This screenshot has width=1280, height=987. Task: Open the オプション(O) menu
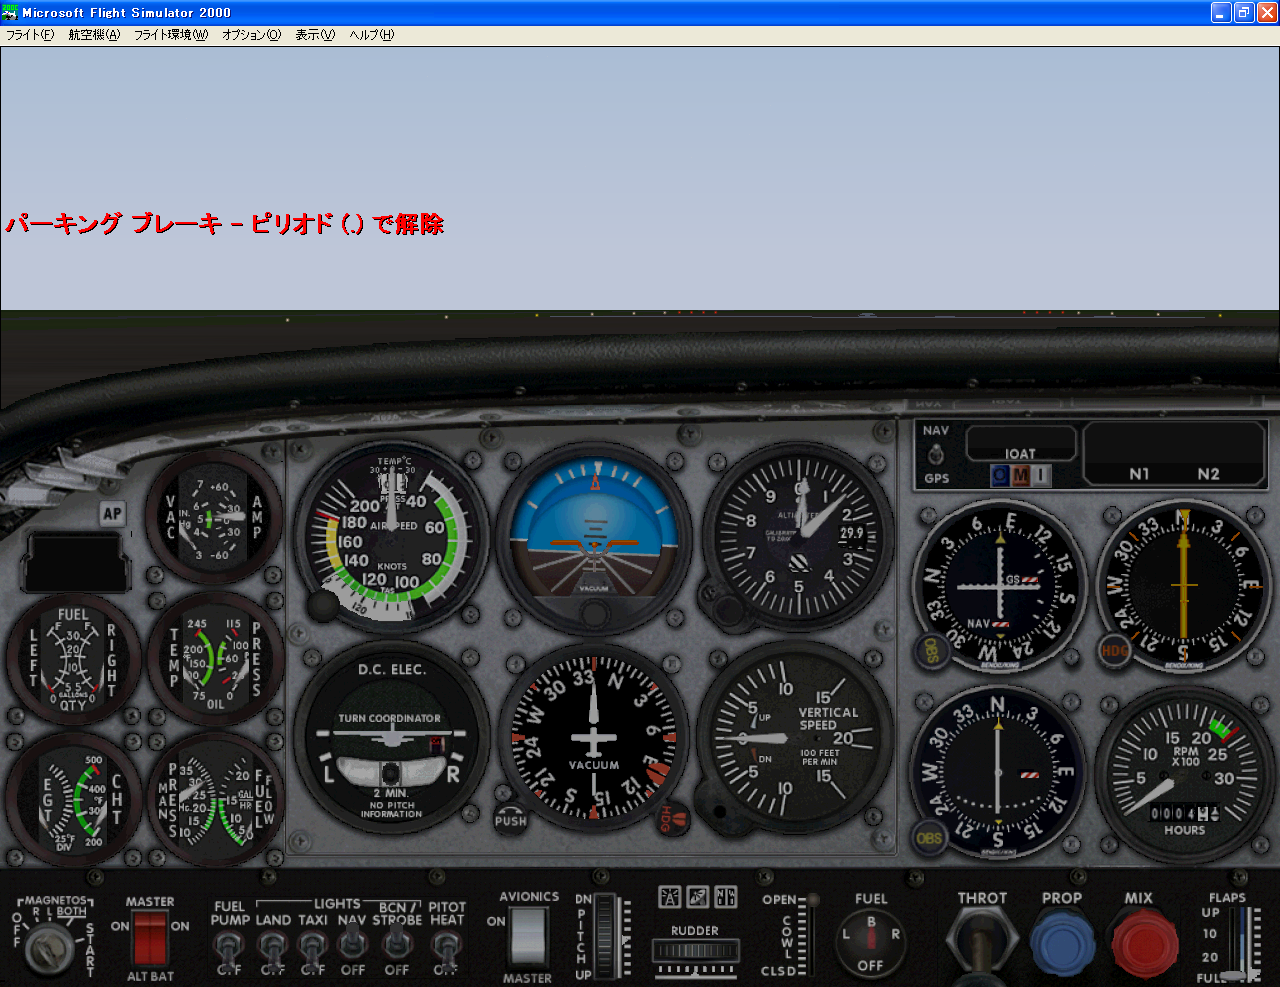click(x=252, y=35)
